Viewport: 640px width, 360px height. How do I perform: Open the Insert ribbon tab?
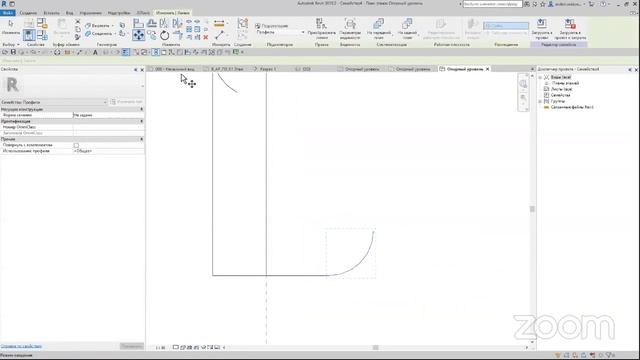click(x=51, y=13)
